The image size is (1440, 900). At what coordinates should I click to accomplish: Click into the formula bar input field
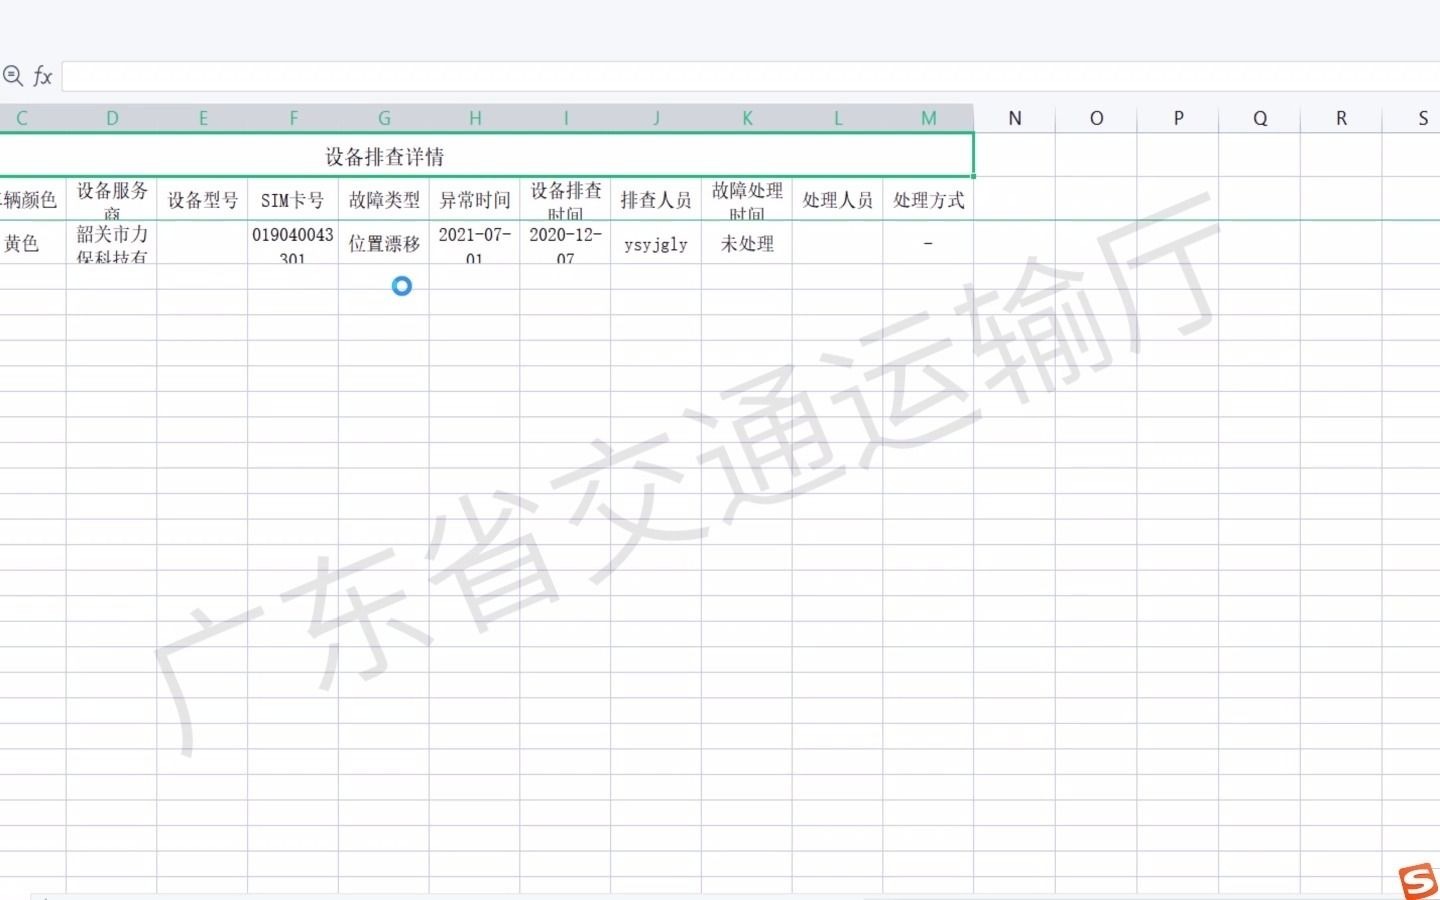pos(750,76)
